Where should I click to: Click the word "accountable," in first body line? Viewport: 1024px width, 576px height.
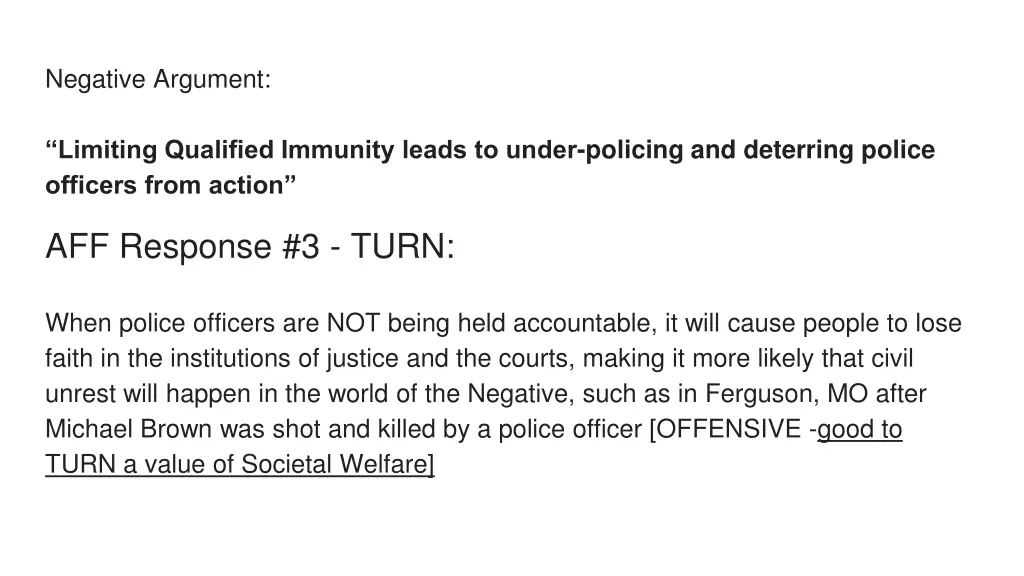click(x=585, y=323)
